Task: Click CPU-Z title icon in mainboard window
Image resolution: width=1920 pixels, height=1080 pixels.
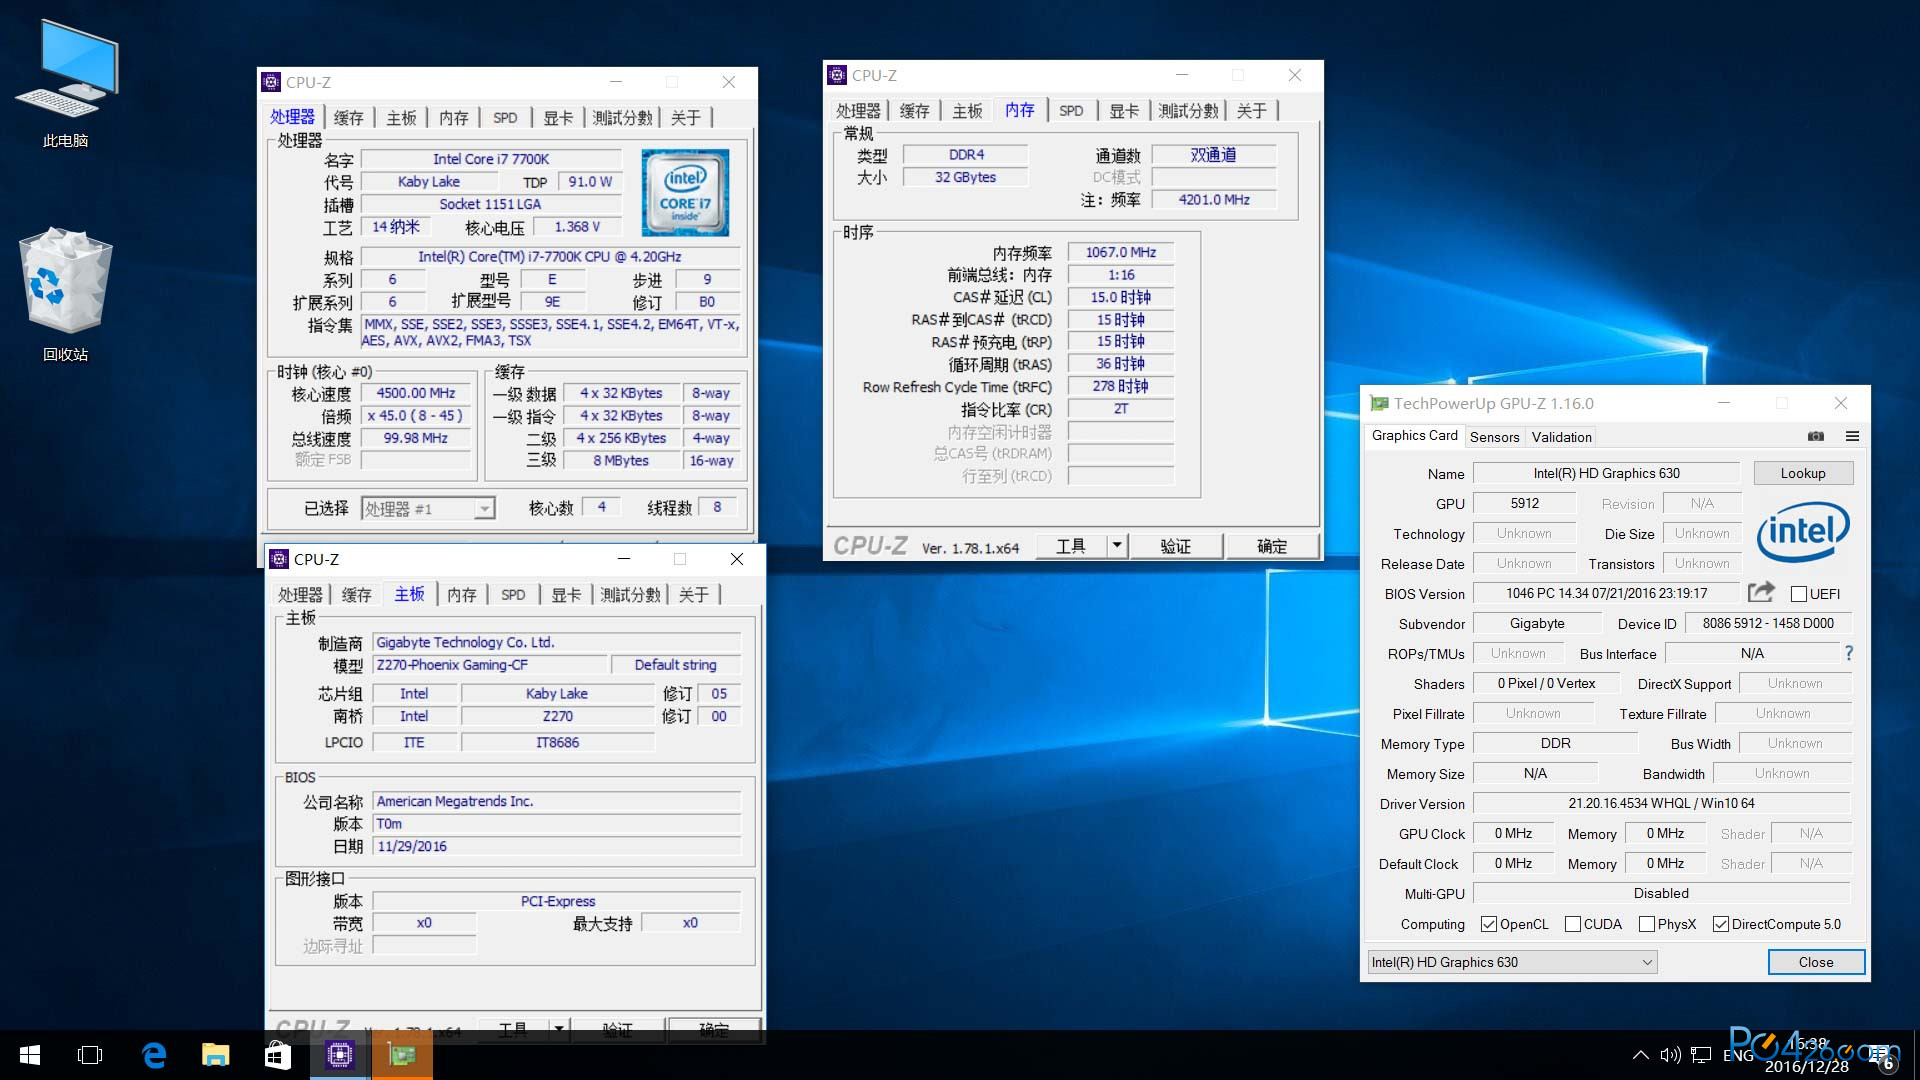Action: pos(279,559)
